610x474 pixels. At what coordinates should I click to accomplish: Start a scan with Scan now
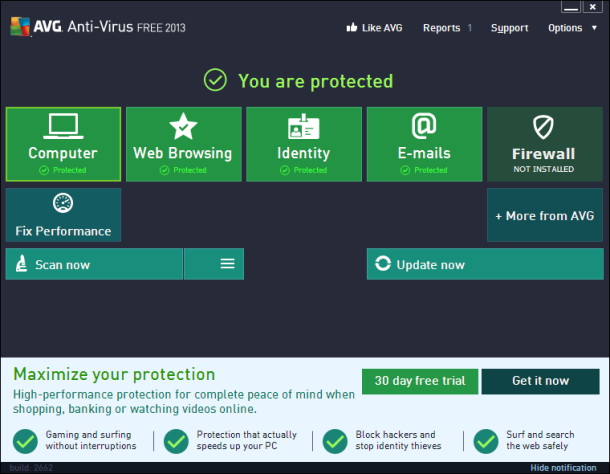click(x=94, y=264)
